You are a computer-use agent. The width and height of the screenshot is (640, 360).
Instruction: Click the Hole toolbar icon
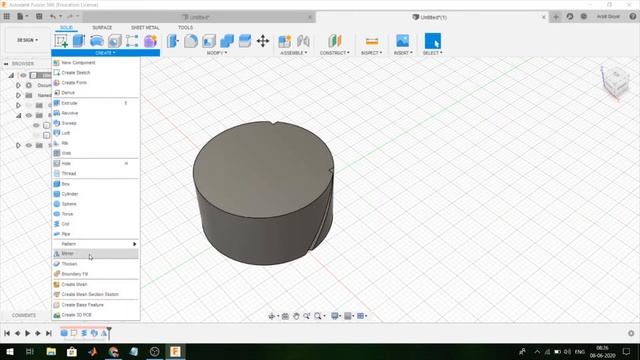pos(115,41)
